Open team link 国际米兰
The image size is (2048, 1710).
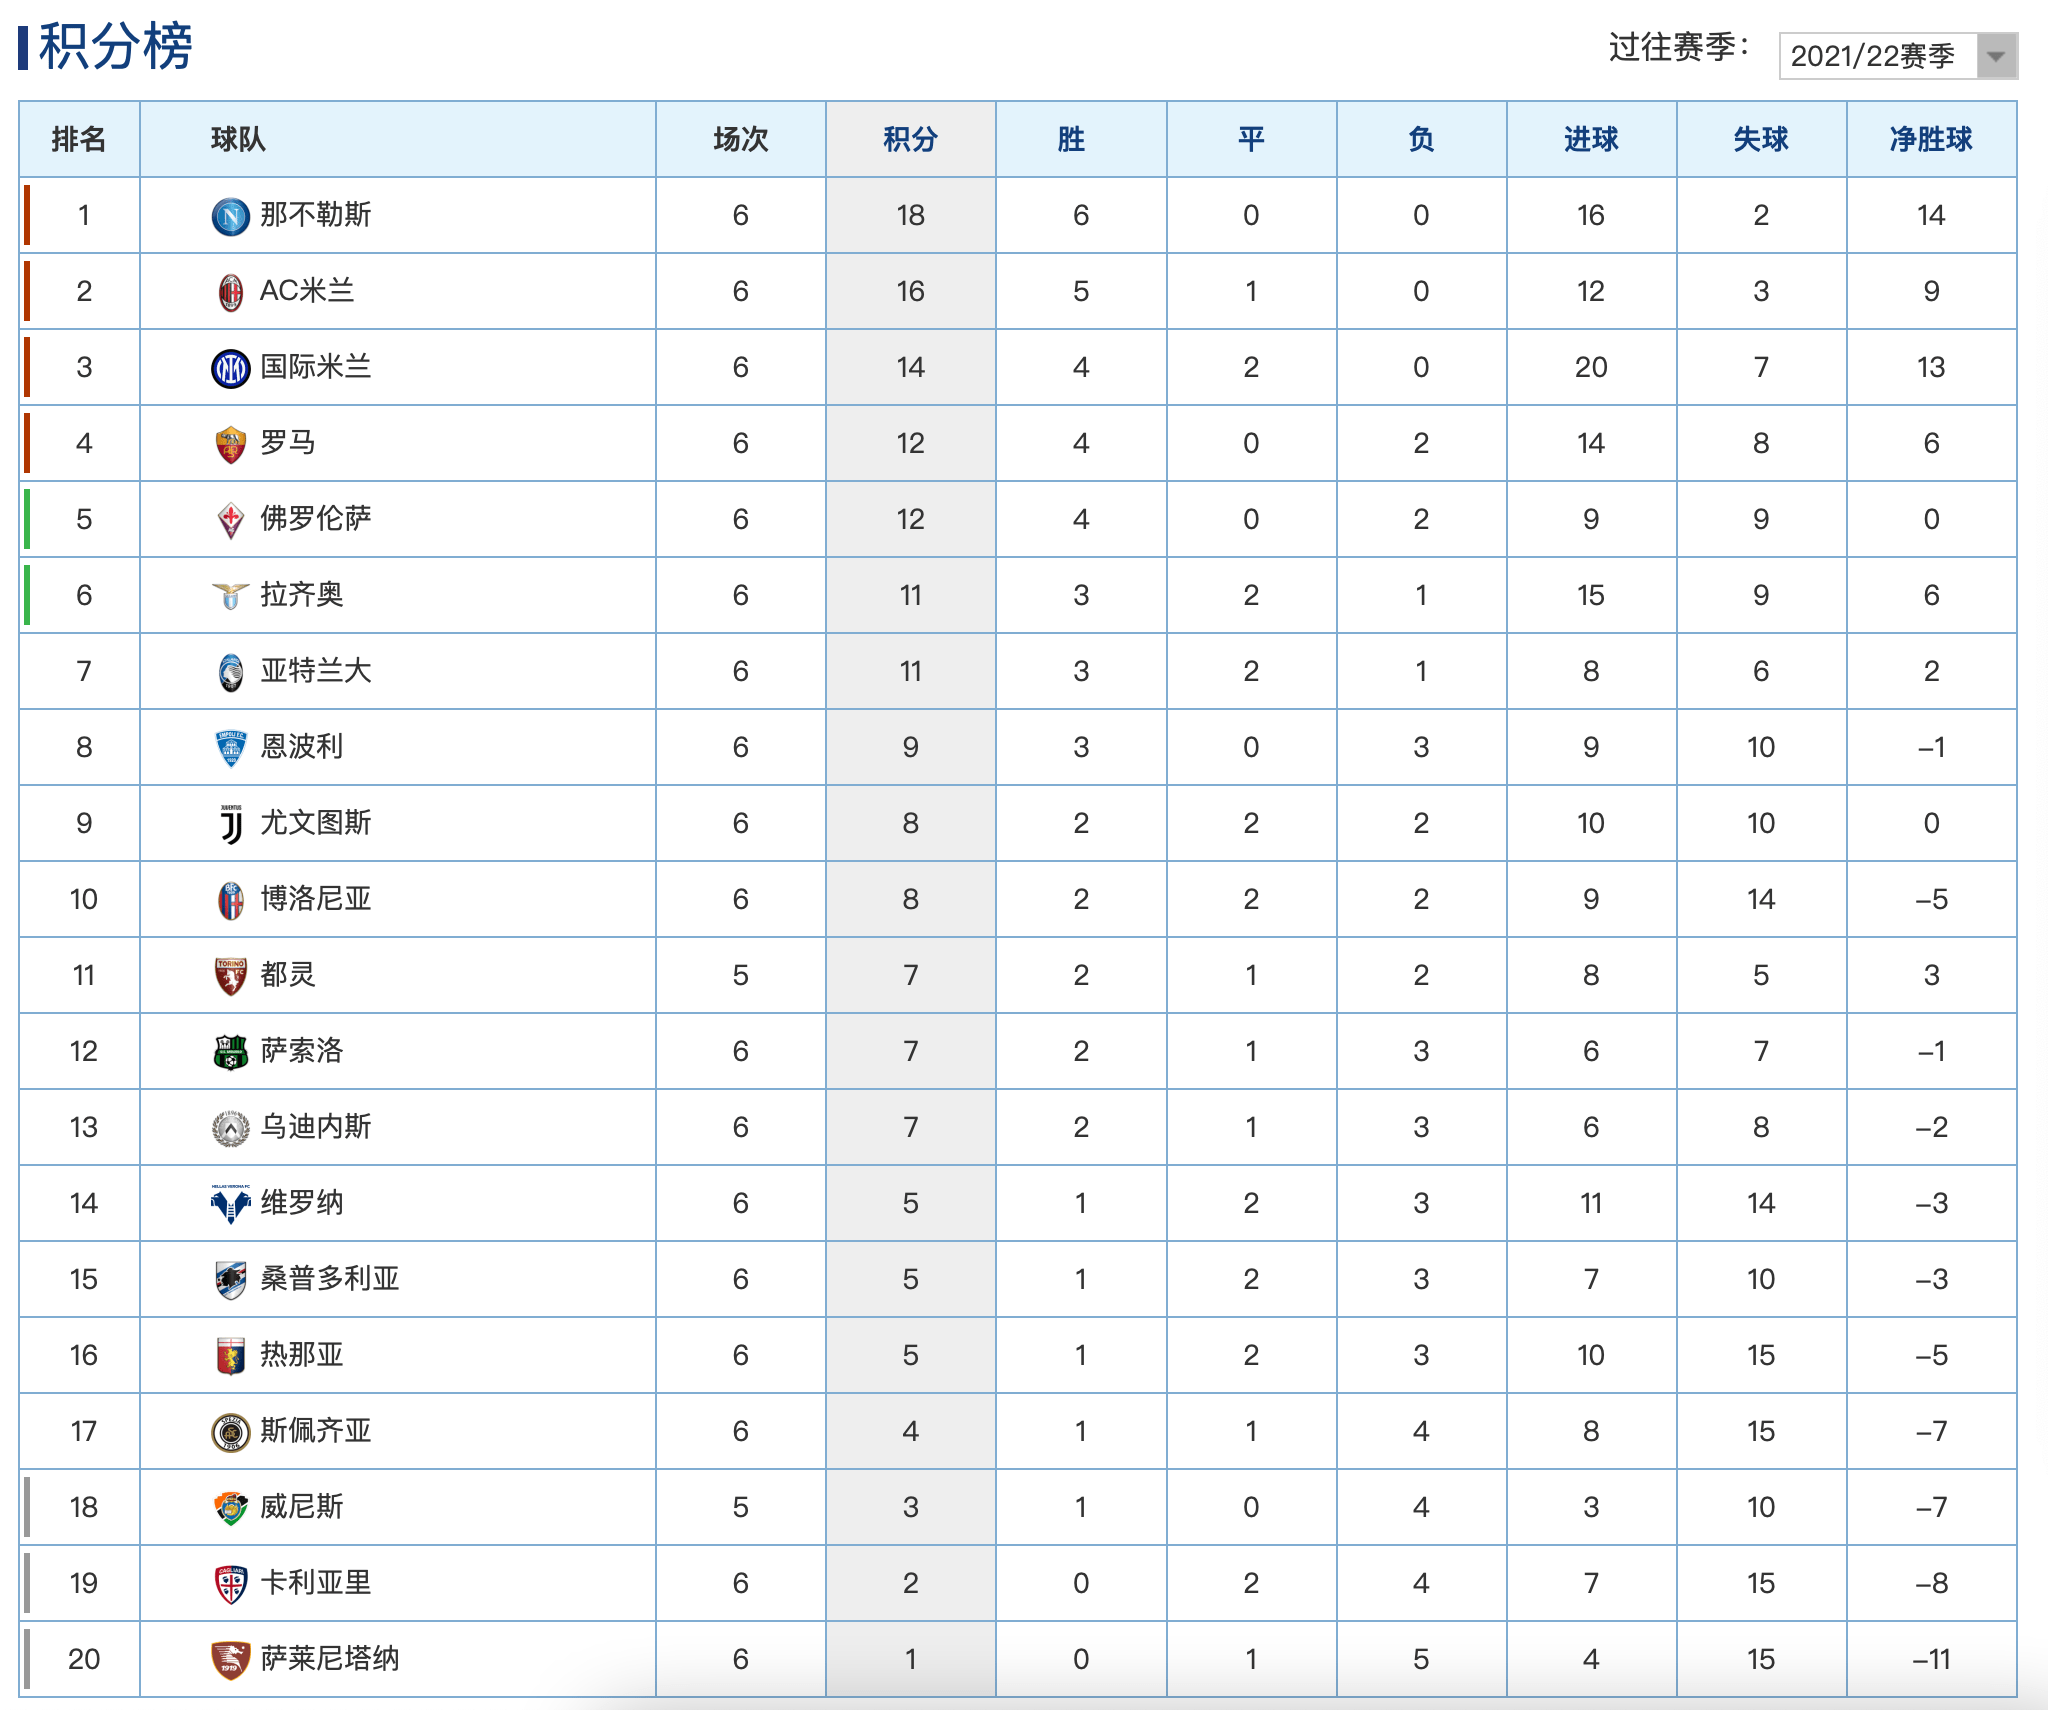315,367
